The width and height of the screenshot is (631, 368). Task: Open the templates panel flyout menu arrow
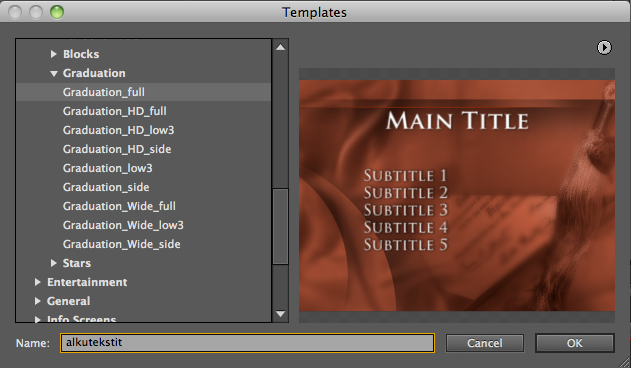pyautogui.click(x=604, y=48)
